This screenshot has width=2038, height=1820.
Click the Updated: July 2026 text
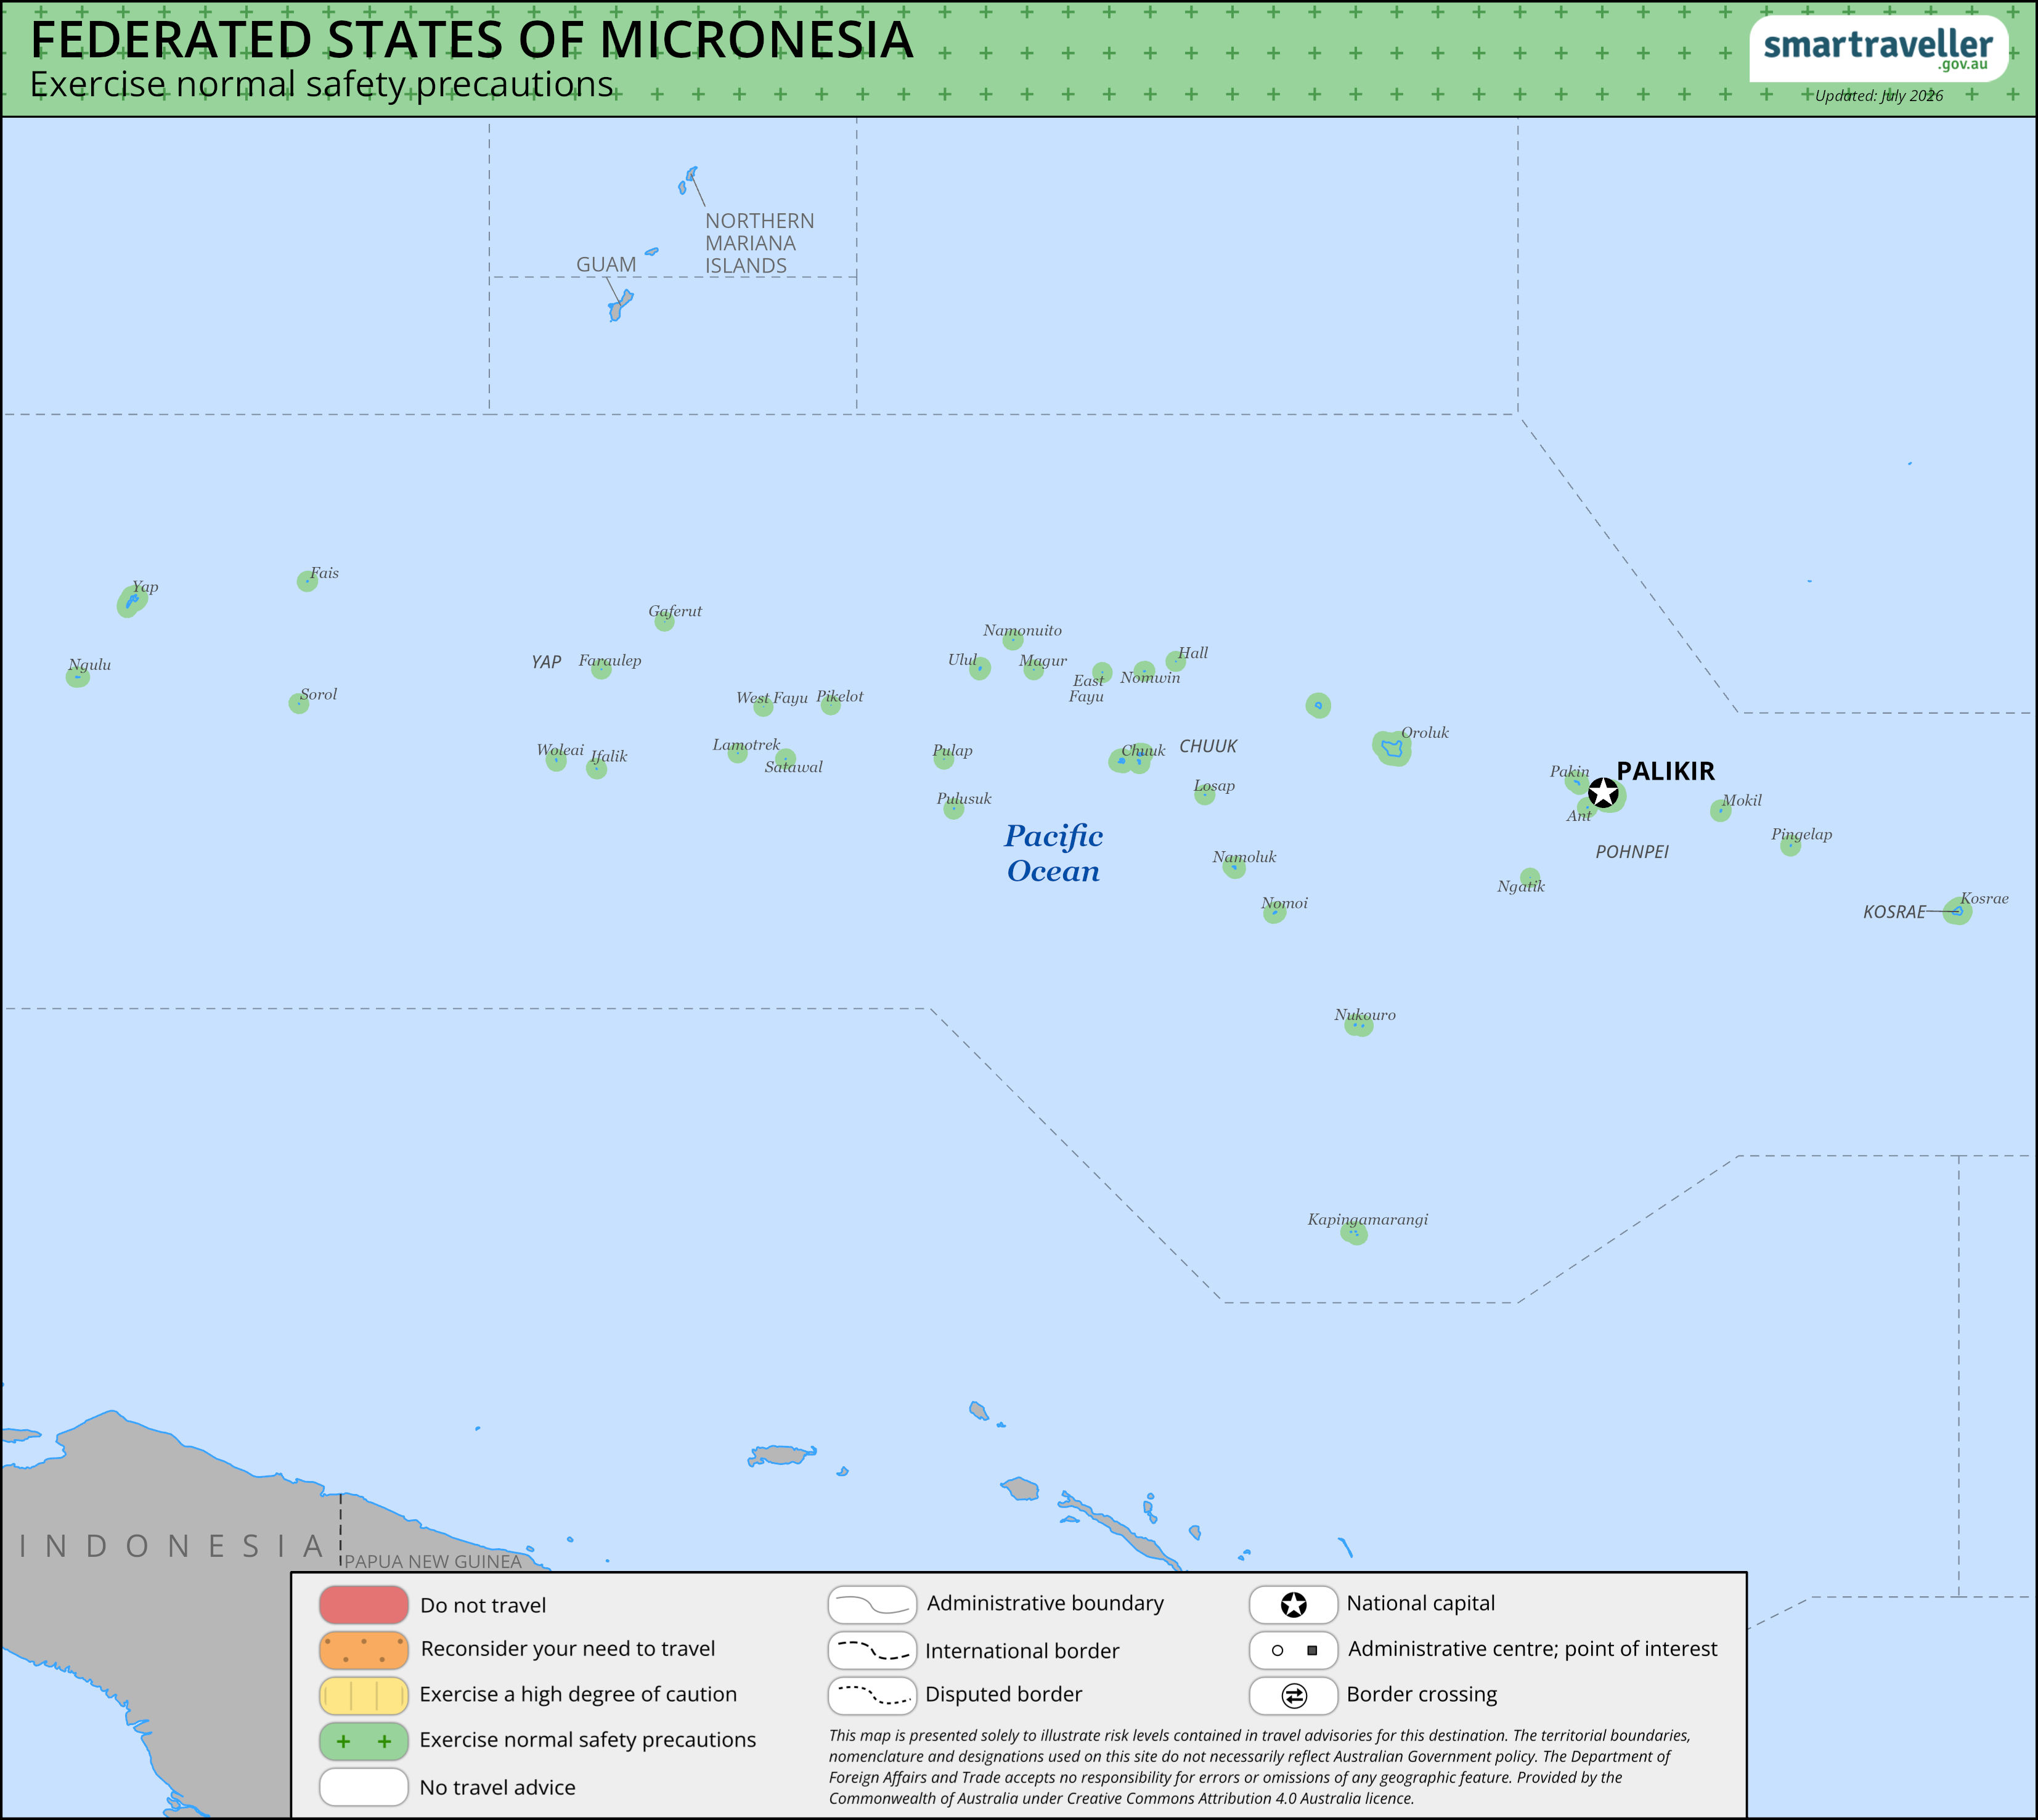pos(1879,96)
